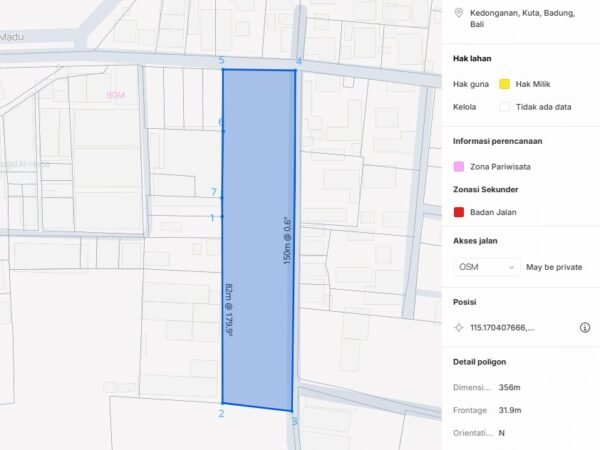Click vertex 1 on the polygon edge
The image size is (600, 450).
[222, 217]
